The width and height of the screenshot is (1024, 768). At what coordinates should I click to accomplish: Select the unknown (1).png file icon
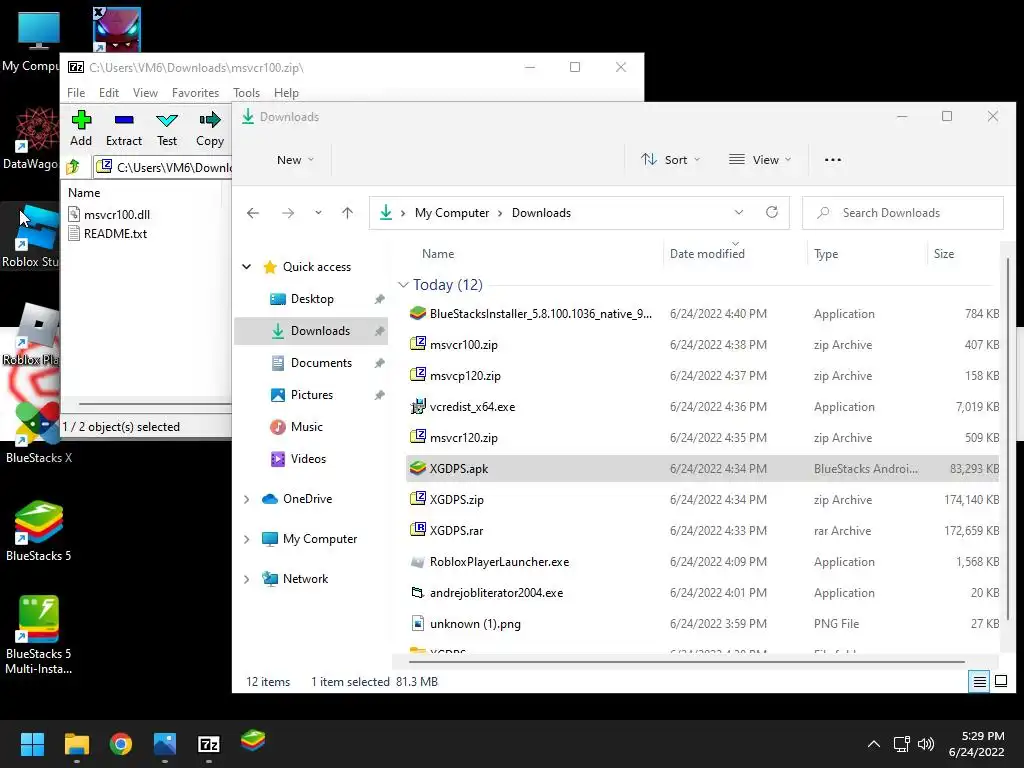pyautogui.click(x=418, y=624)
